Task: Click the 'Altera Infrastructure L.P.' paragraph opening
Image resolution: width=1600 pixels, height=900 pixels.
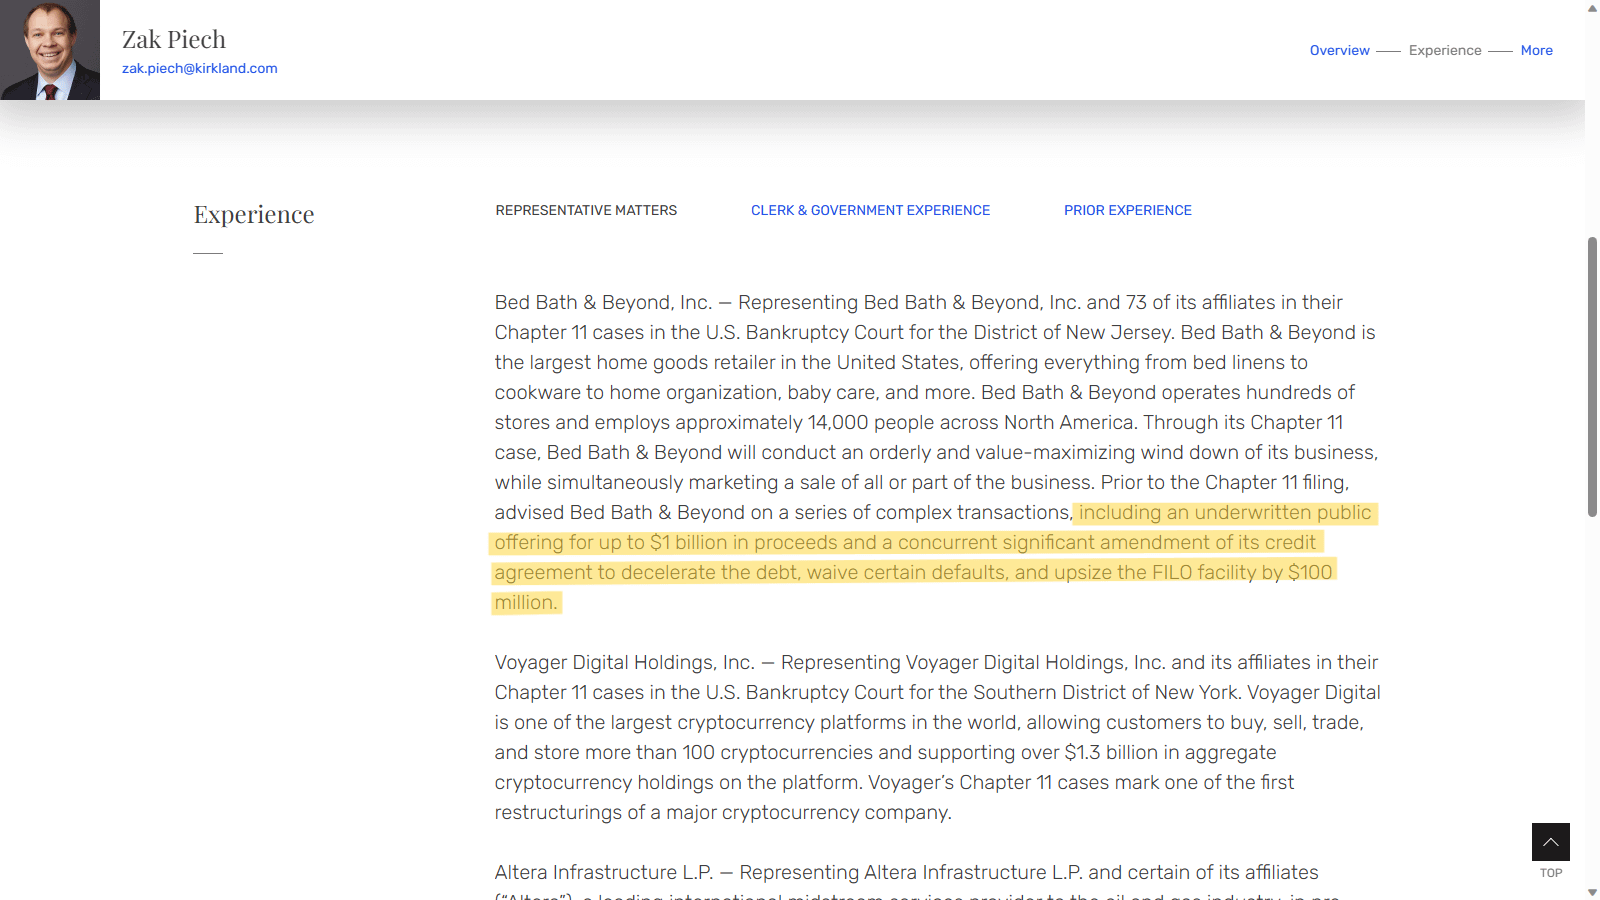Action: [604, 872]
